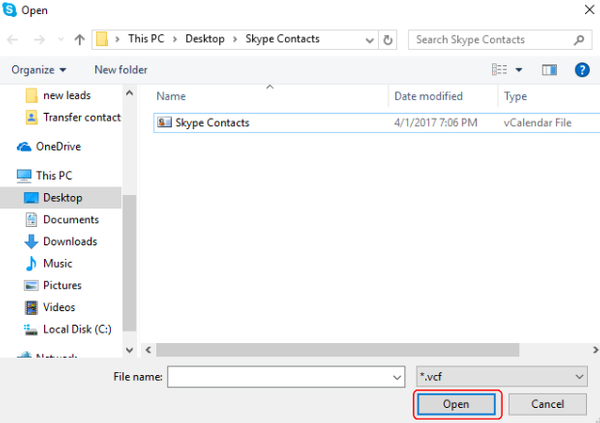
Task: Click the OneDrive cloud icon
Action: tap(24, 147)
